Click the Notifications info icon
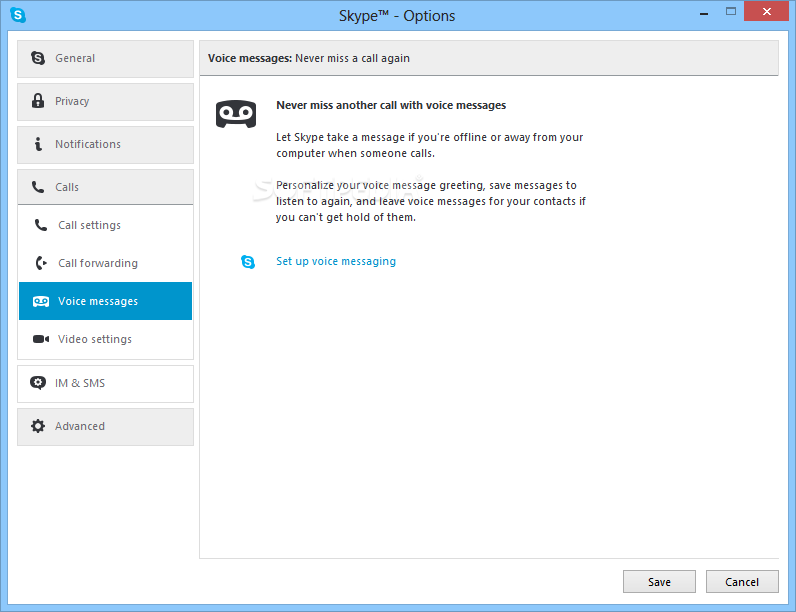Screen dimensions: 796x612 [38, 144]
